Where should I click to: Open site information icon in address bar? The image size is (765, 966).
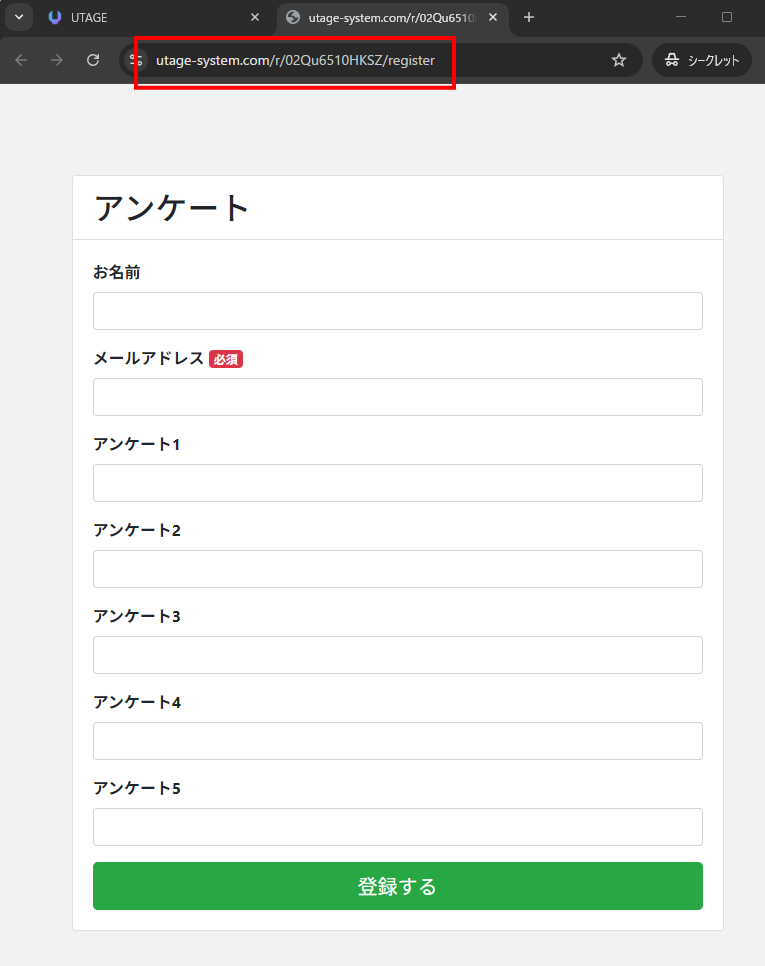pyautogui.click(x=137, y=60)
